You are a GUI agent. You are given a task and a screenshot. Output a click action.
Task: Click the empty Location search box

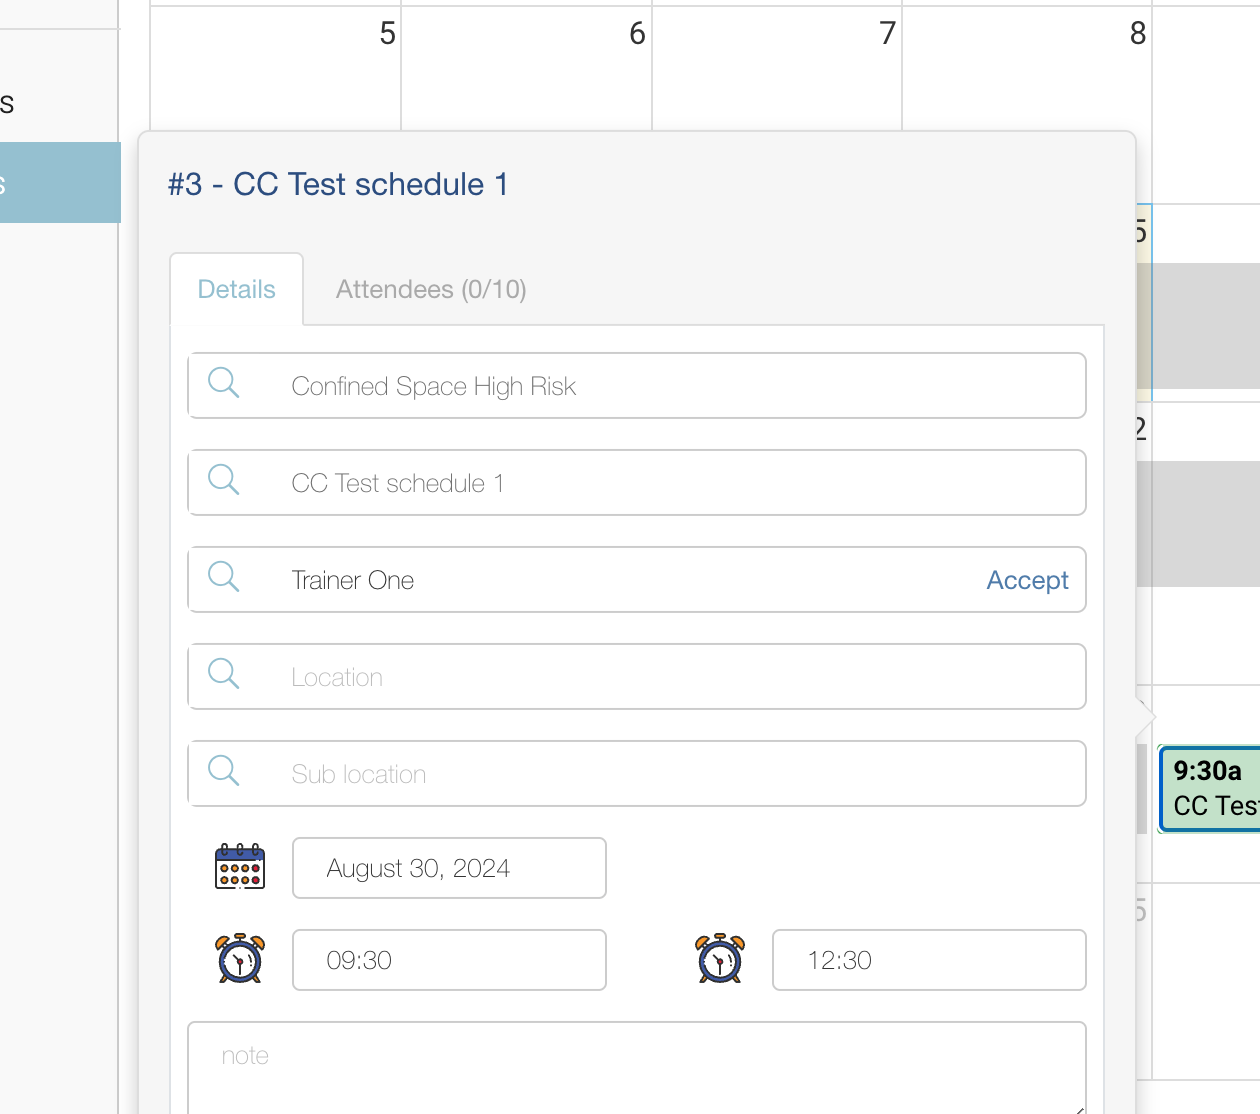coord(637,677)
